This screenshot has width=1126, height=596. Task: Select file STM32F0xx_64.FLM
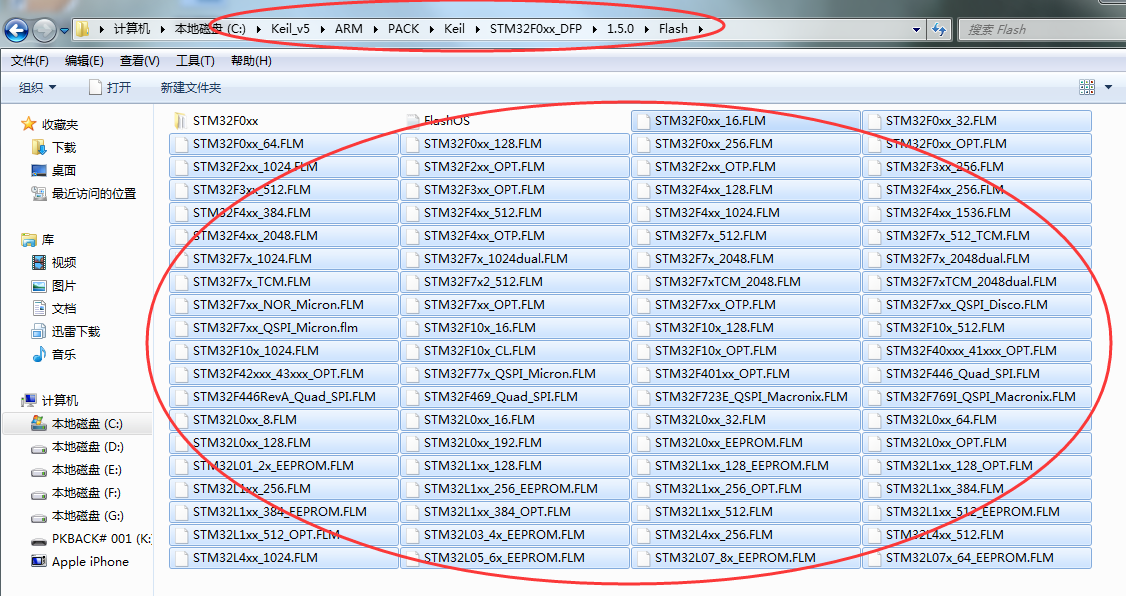coord(284,144)
